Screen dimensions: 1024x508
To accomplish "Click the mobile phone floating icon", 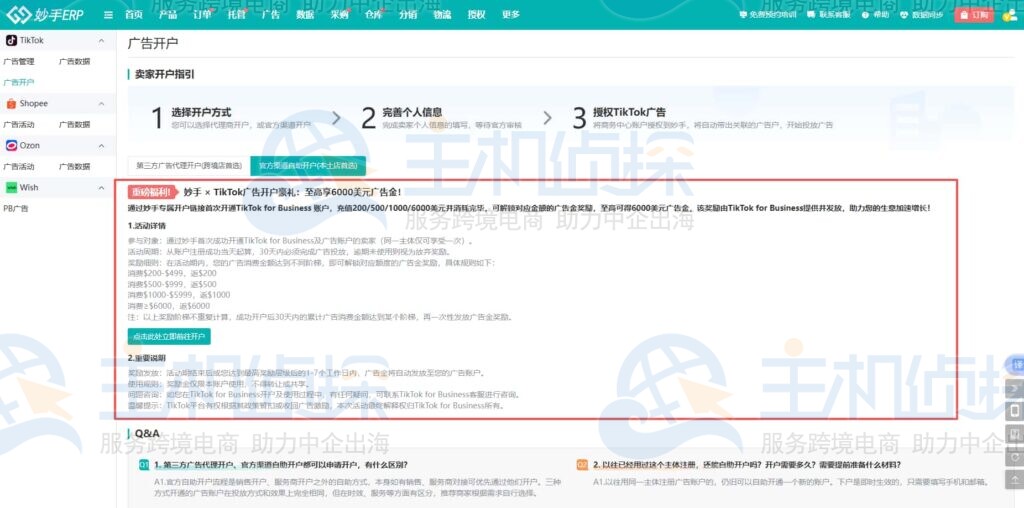I will pyautogui.click(x=1014, y=411).
